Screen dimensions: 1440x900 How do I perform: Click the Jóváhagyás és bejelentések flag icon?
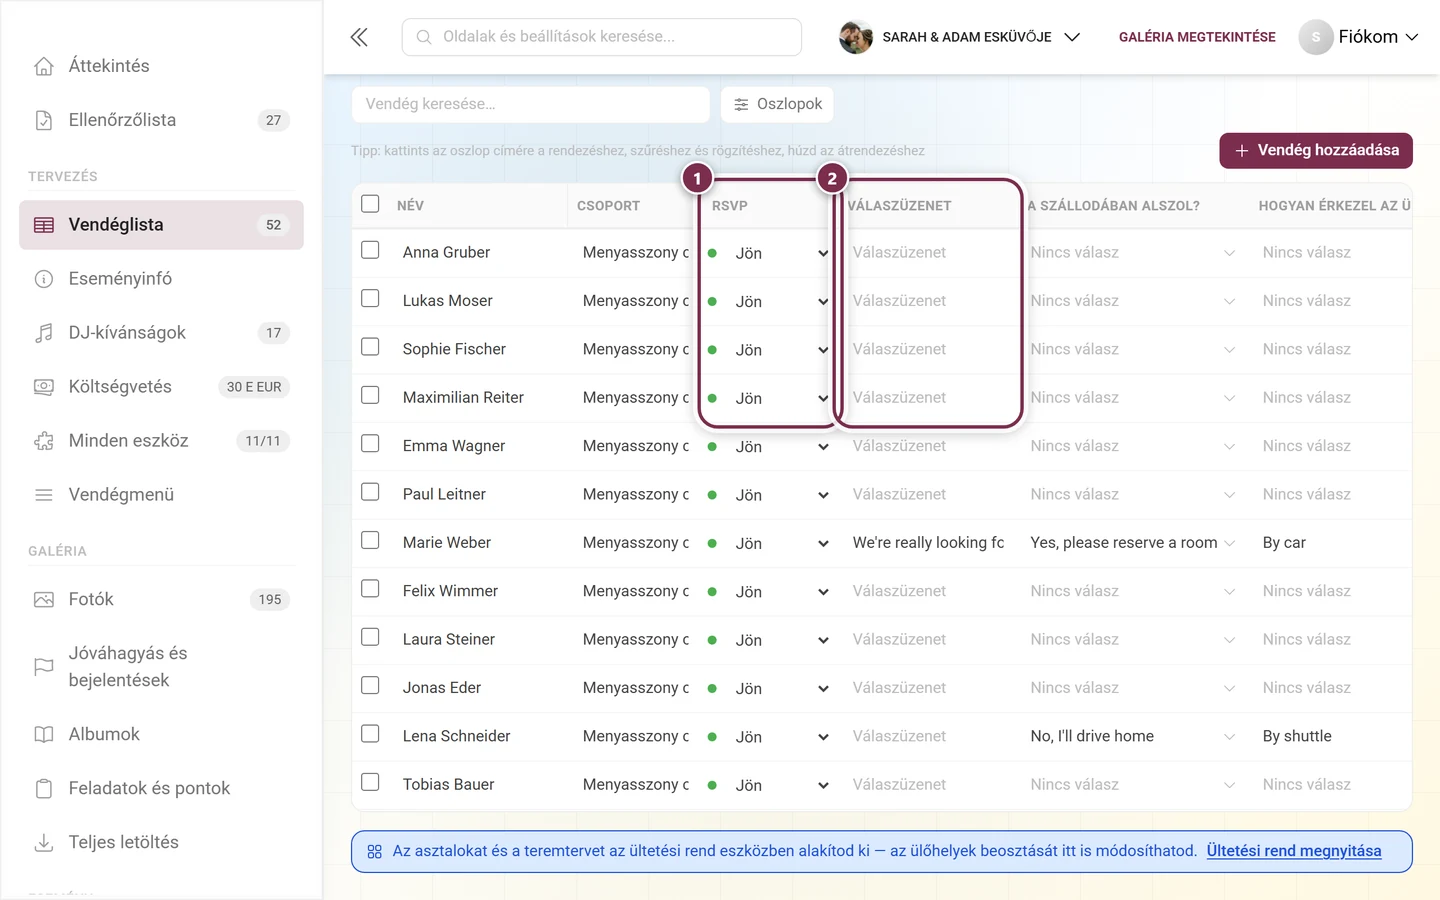pyautogui.click(x=44, y=667)
